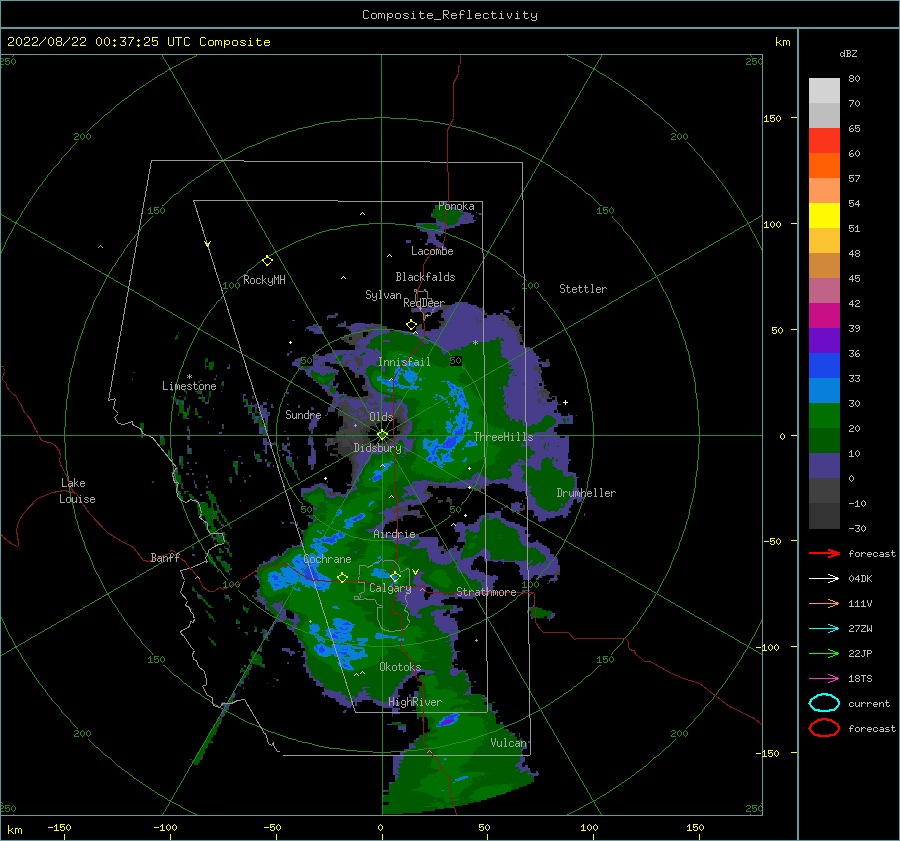Image resolution: width=900 pixels, height=841 pixels.
Task: Click the HighRiver city label
Action: point(415,702)
